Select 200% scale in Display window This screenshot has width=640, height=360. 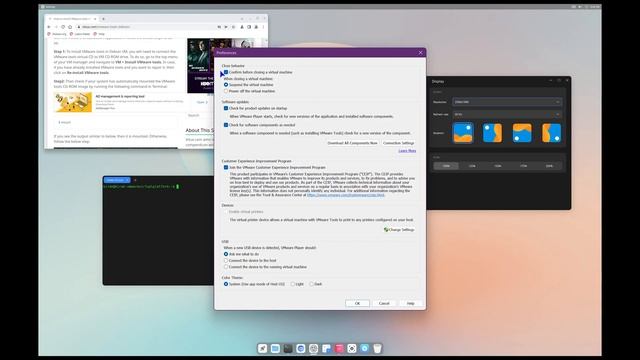549,166
